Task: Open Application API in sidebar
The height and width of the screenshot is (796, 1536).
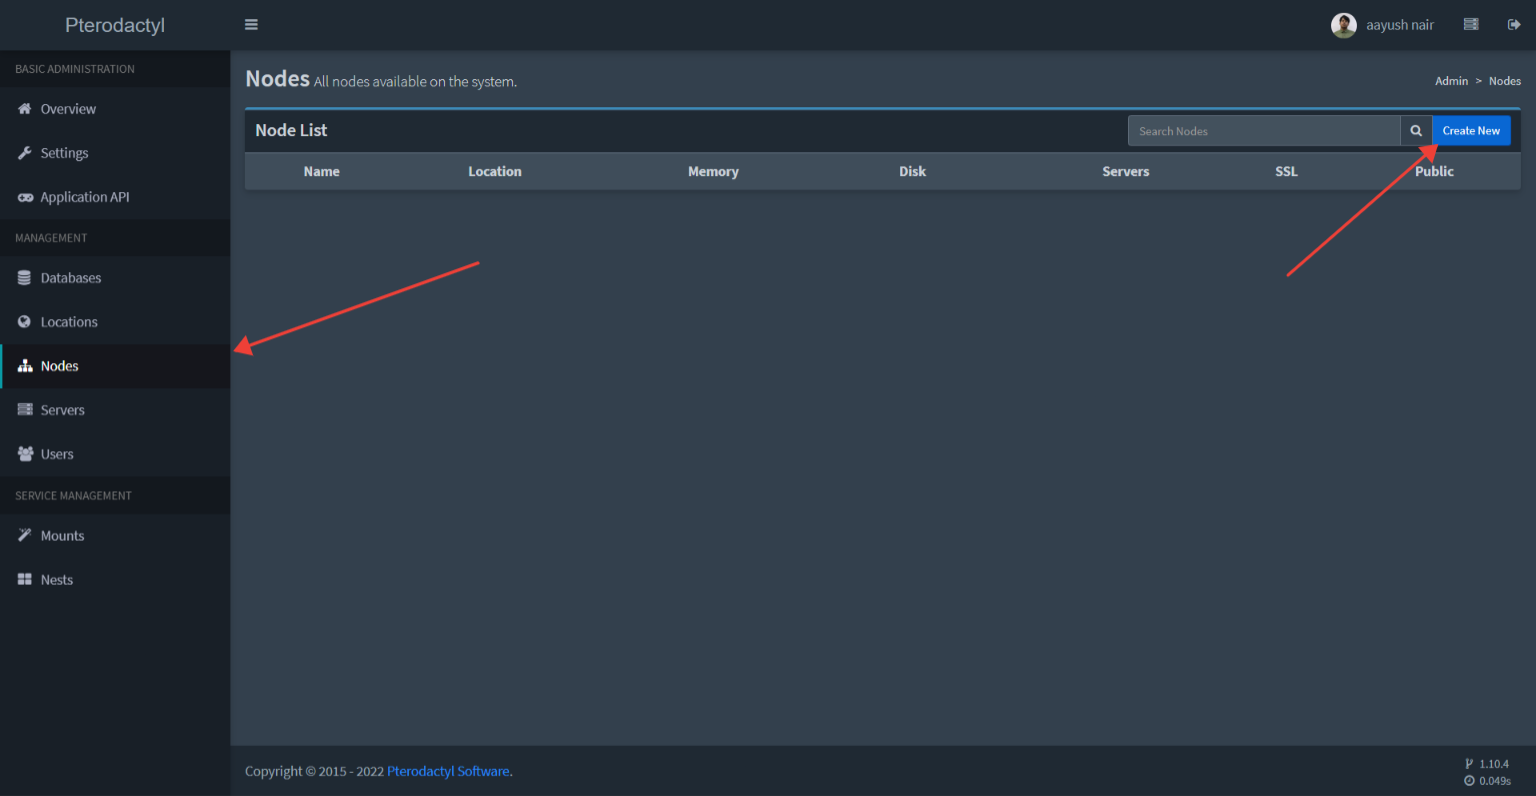Action: [x=85, y=197]
